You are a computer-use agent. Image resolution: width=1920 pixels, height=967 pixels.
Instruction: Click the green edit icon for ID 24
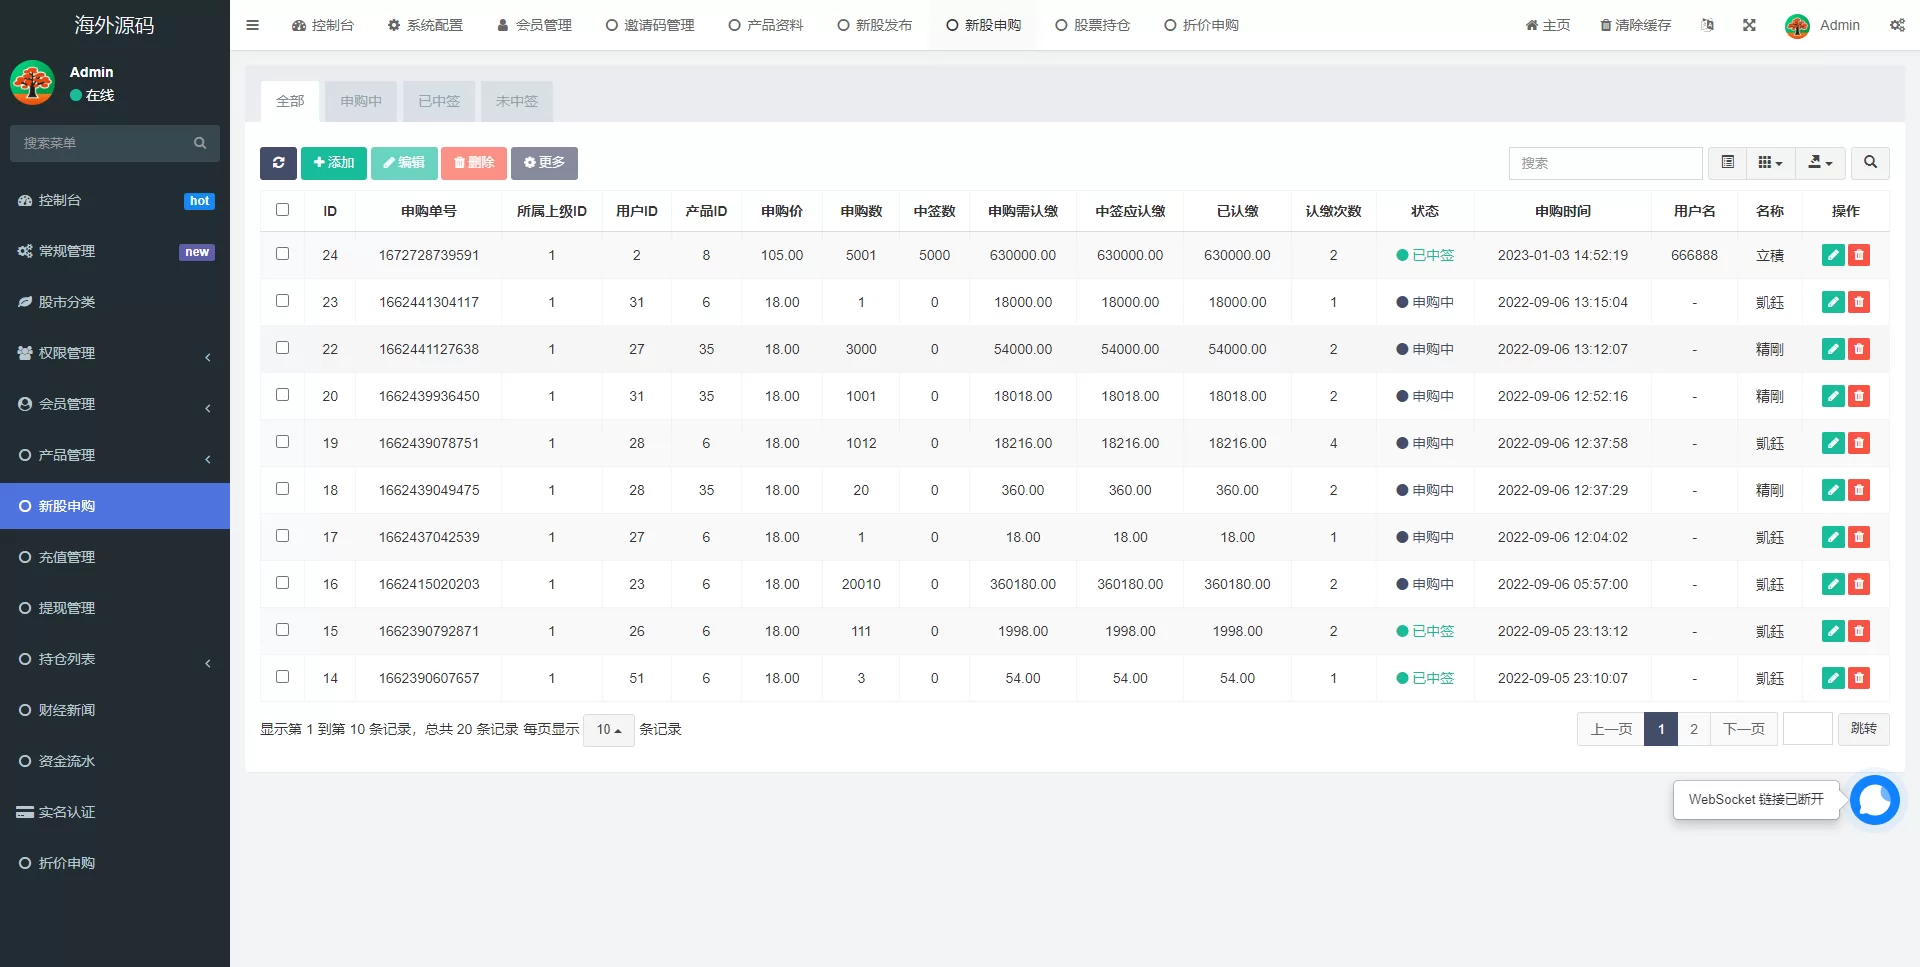coord(1832,255)
